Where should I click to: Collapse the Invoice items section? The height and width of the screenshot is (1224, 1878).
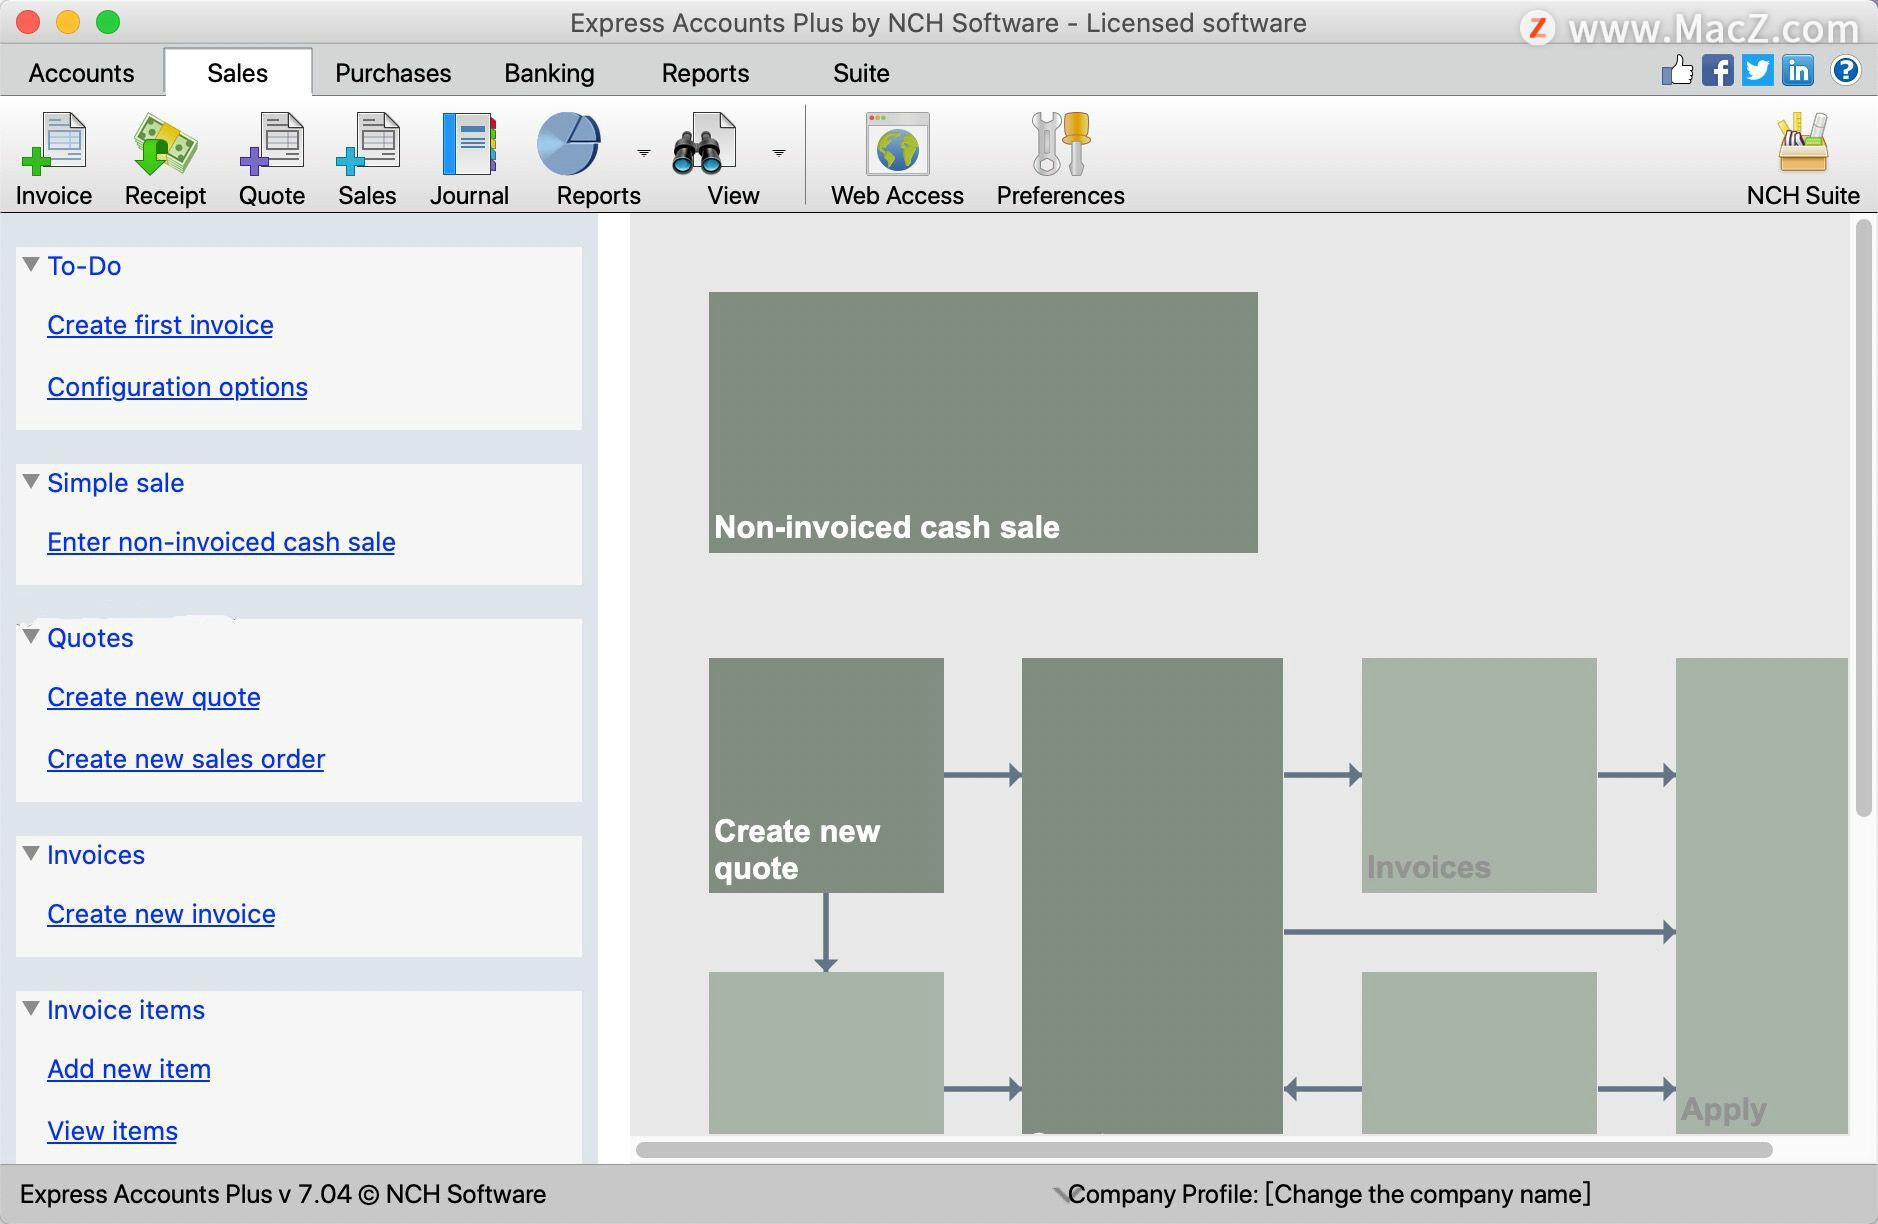[31, 1009]
